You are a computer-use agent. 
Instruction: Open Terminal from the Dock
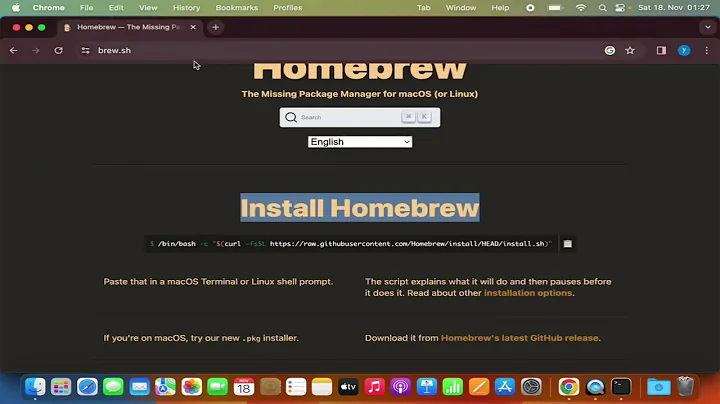[x=621, y=387]
